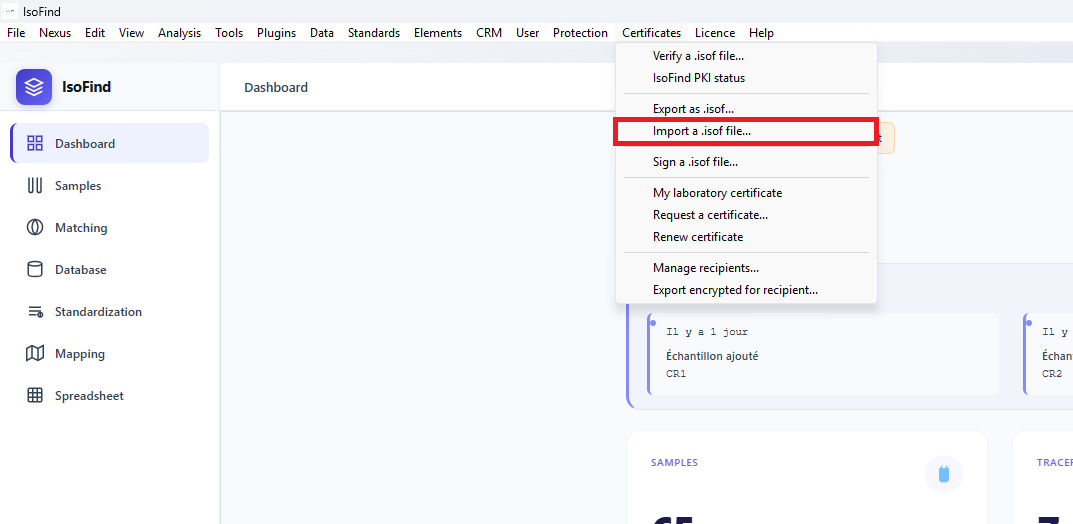Screen dimensions: 1073x524
Task: Click the Database cylinder icon
Action: pos(34,270)
